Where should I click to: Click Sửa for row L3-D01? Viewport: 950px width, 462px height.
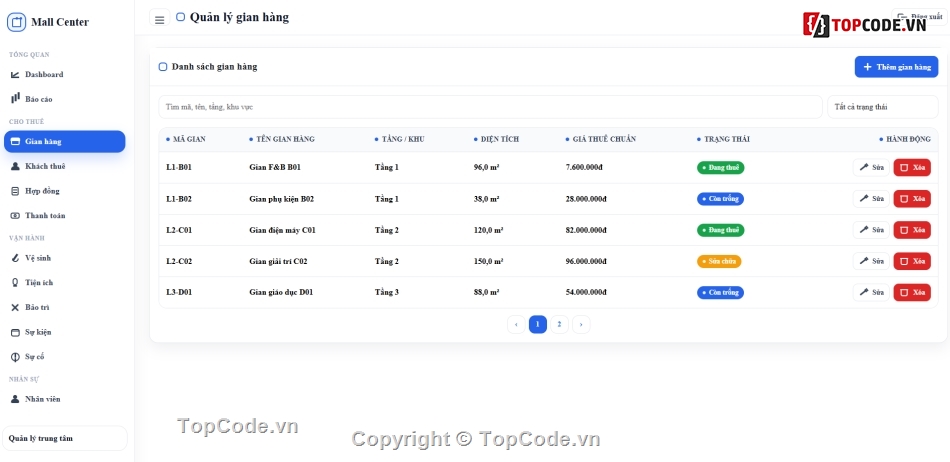(871, 292)
